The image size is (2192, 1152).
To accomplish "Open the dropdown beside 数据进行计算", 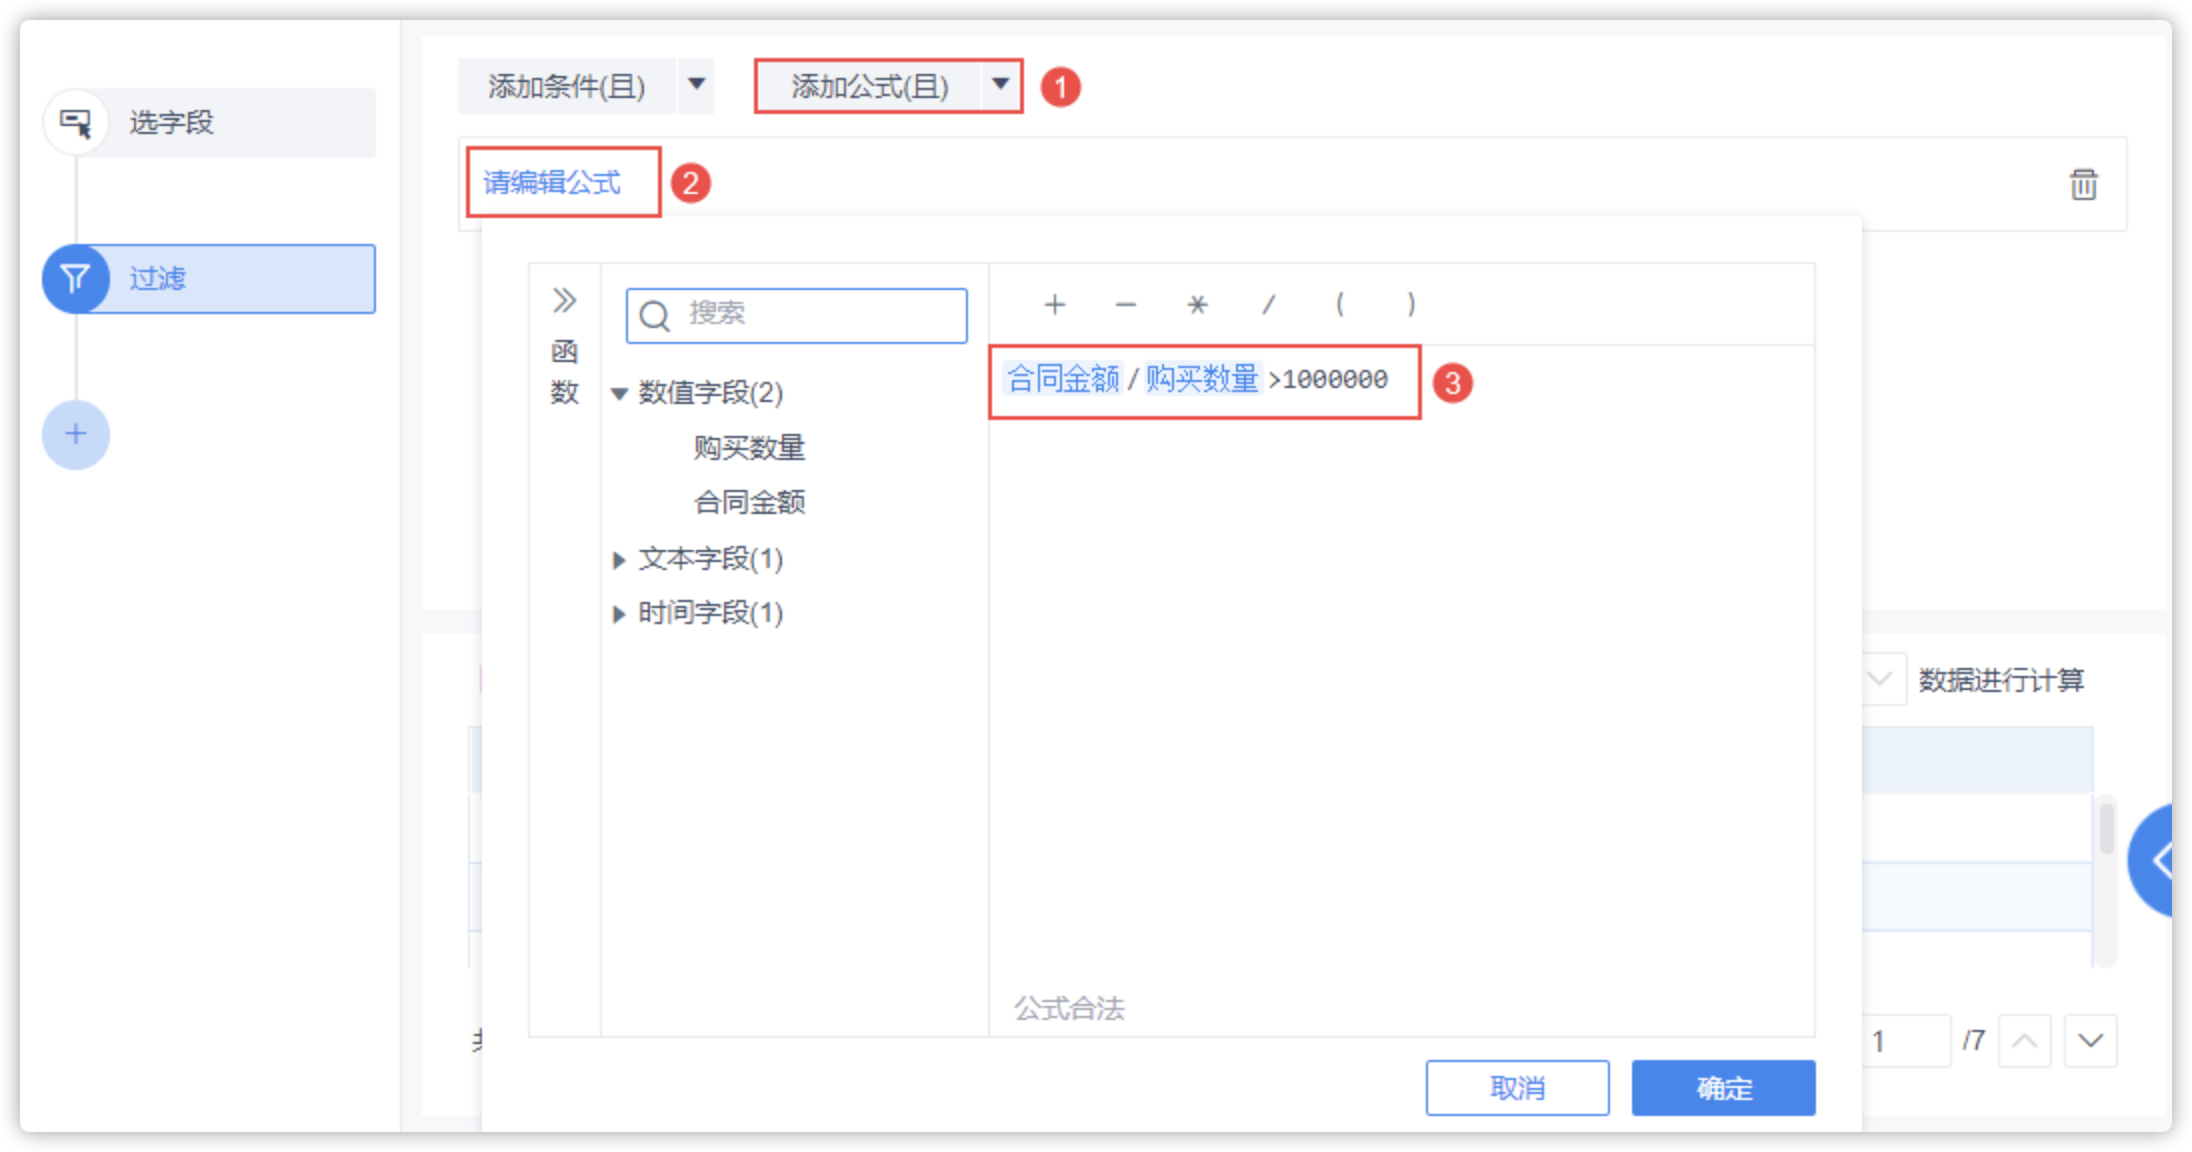I will pyautogui.click(x=1881, y=680).
